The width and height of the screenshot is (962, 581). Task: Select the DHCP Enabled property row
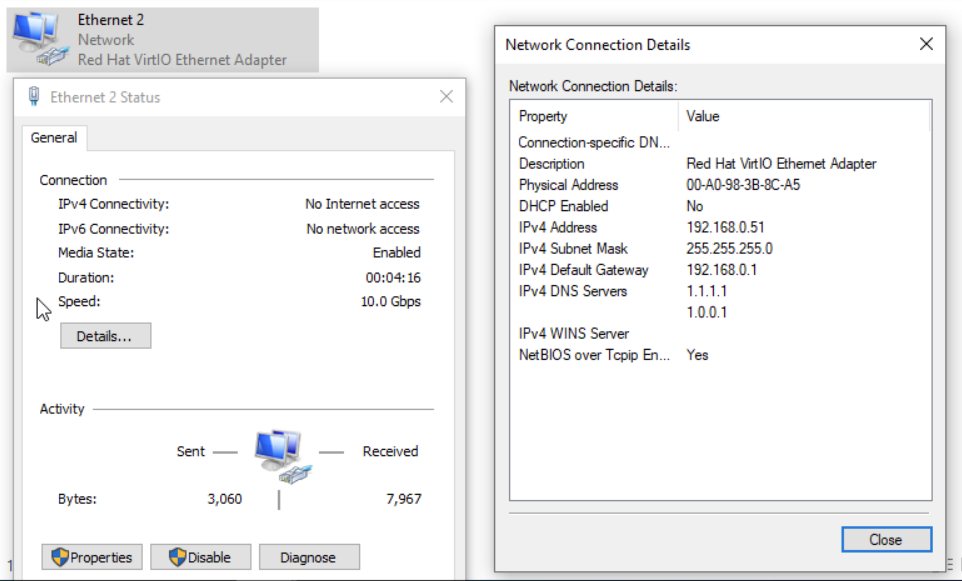coord(563,206)
